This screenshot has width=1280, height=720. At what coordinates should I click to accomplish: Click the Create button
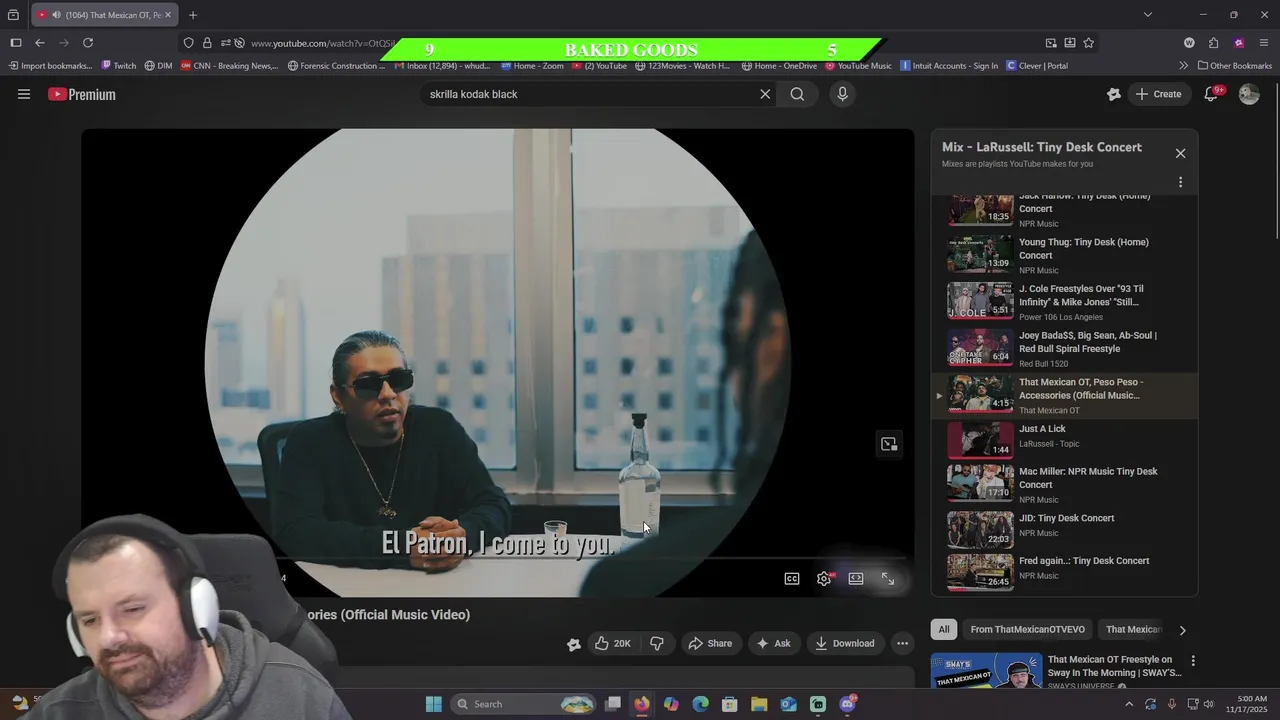click(x=1158, y=94)
